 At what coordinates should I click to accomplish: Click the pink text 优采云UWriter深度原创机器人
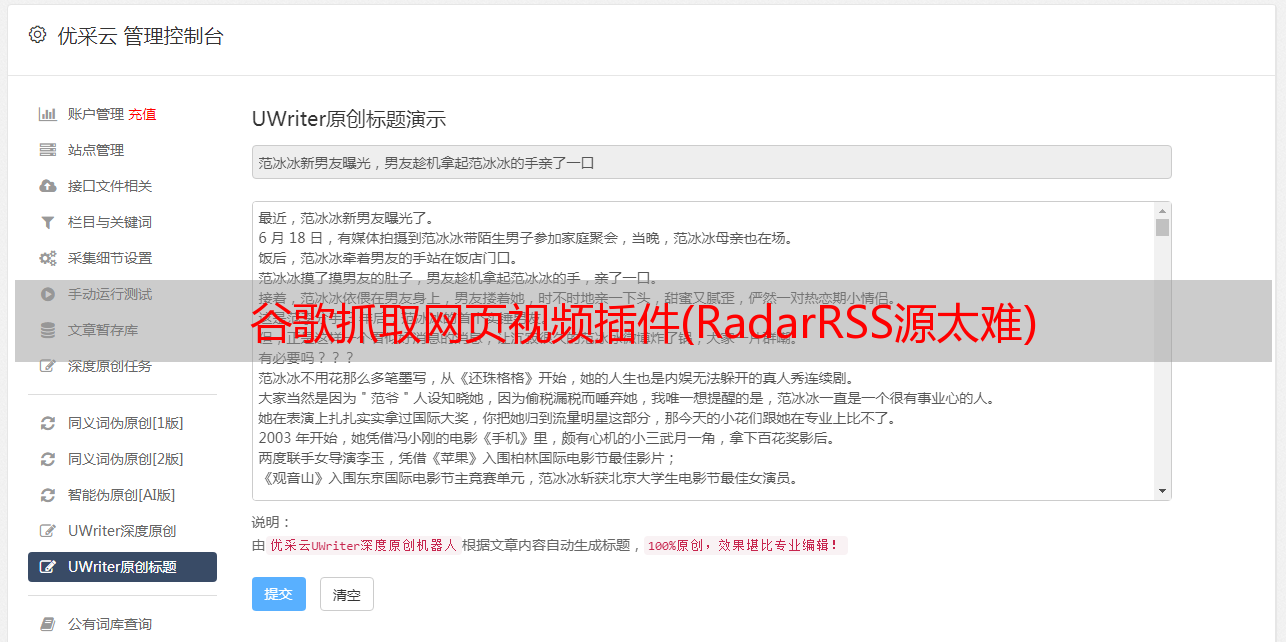click(x=363, y=546)
